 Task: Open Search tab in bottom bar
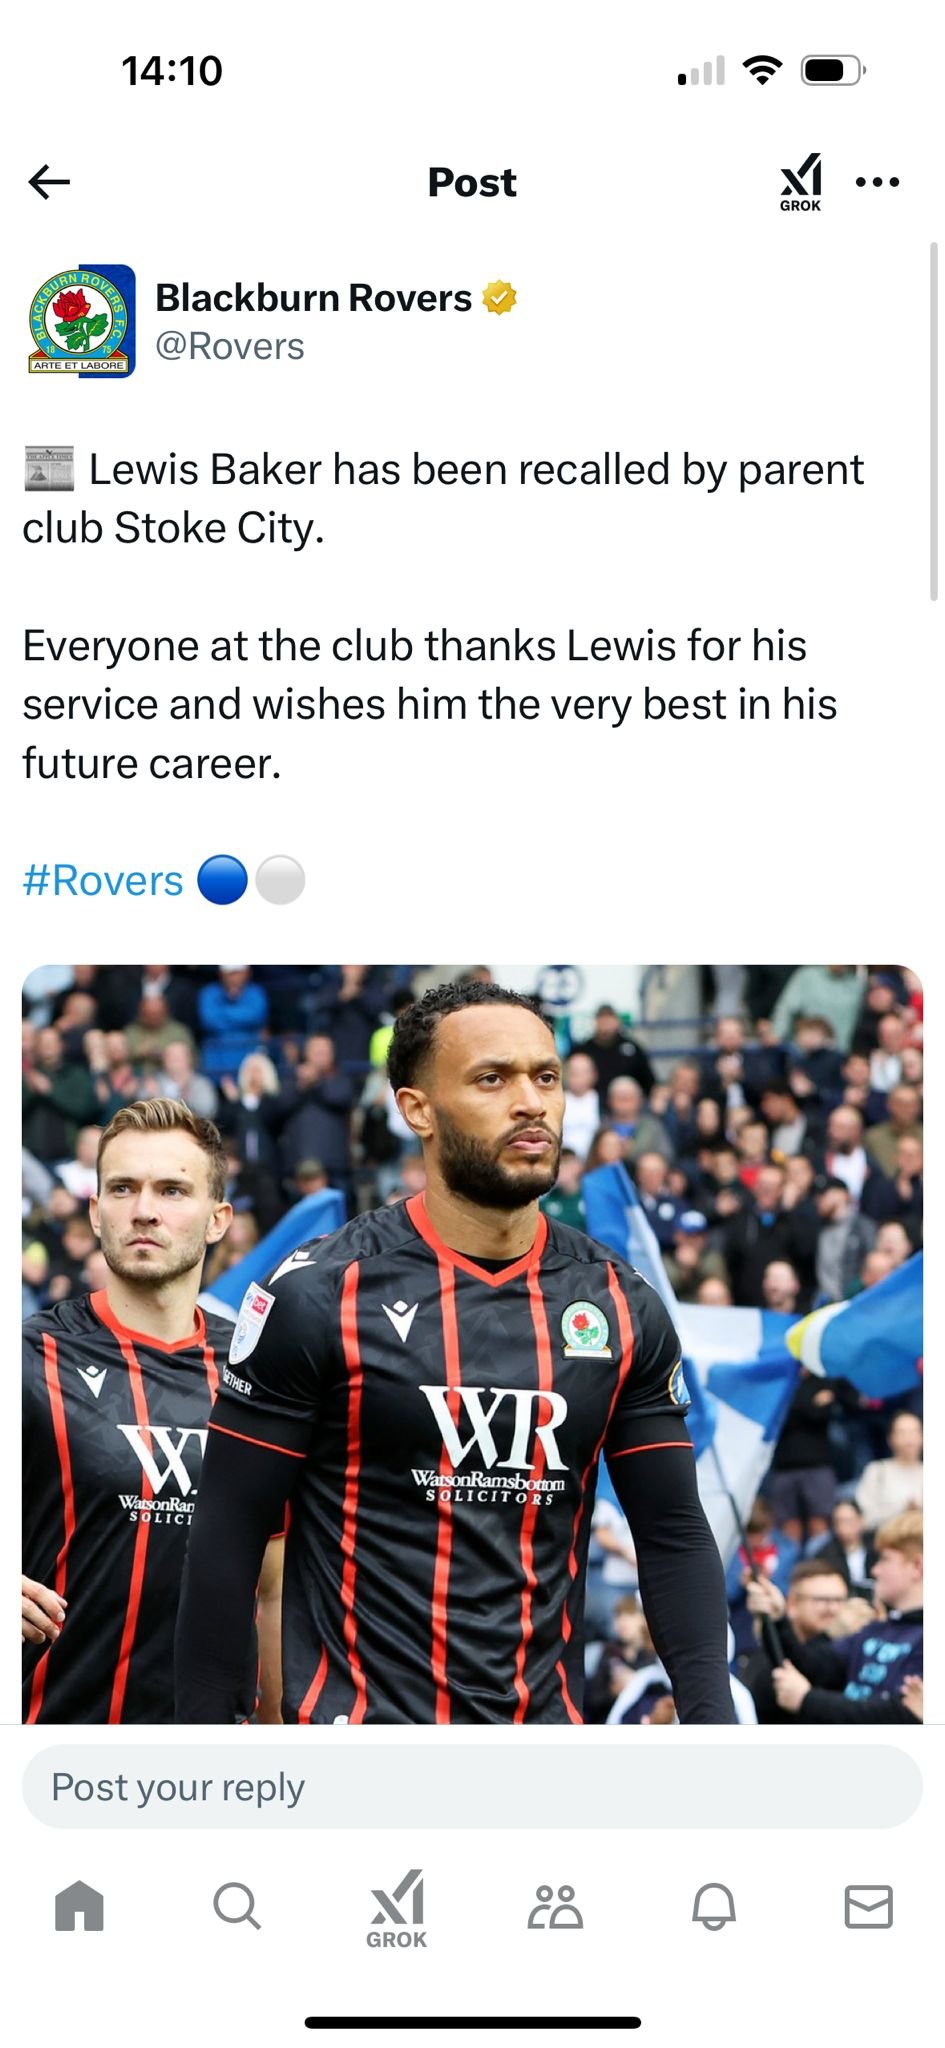click(237, 1905)
